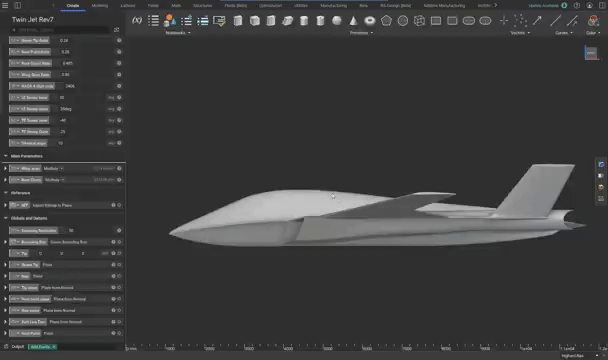The image size is (608, 360).
Task: Toggle visibility of Tip plane from normal block
Action: 119,287
